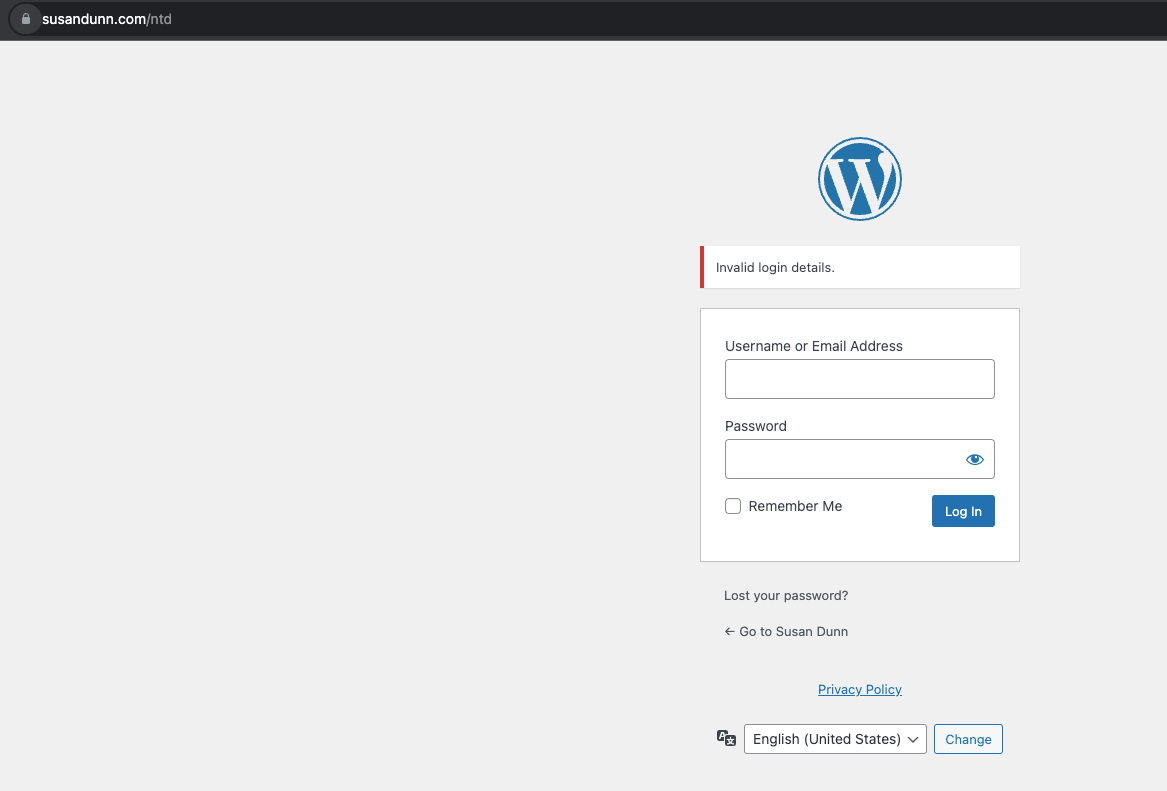Click the WordPress logo
This screenshot has width=1167, height=791.
pos(860,179)
